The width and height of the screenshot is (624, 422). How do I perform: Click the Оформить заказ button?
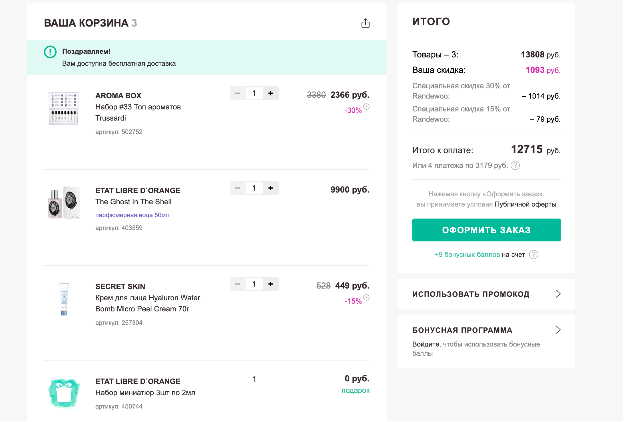tap(486, 230)
